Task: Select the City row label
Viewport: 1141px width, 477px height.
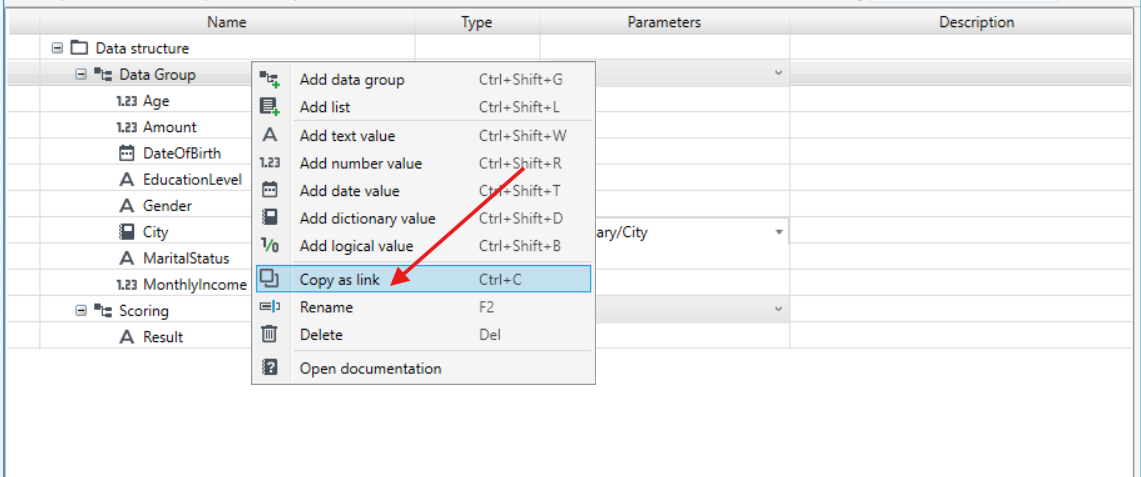Action: point(156,232)
